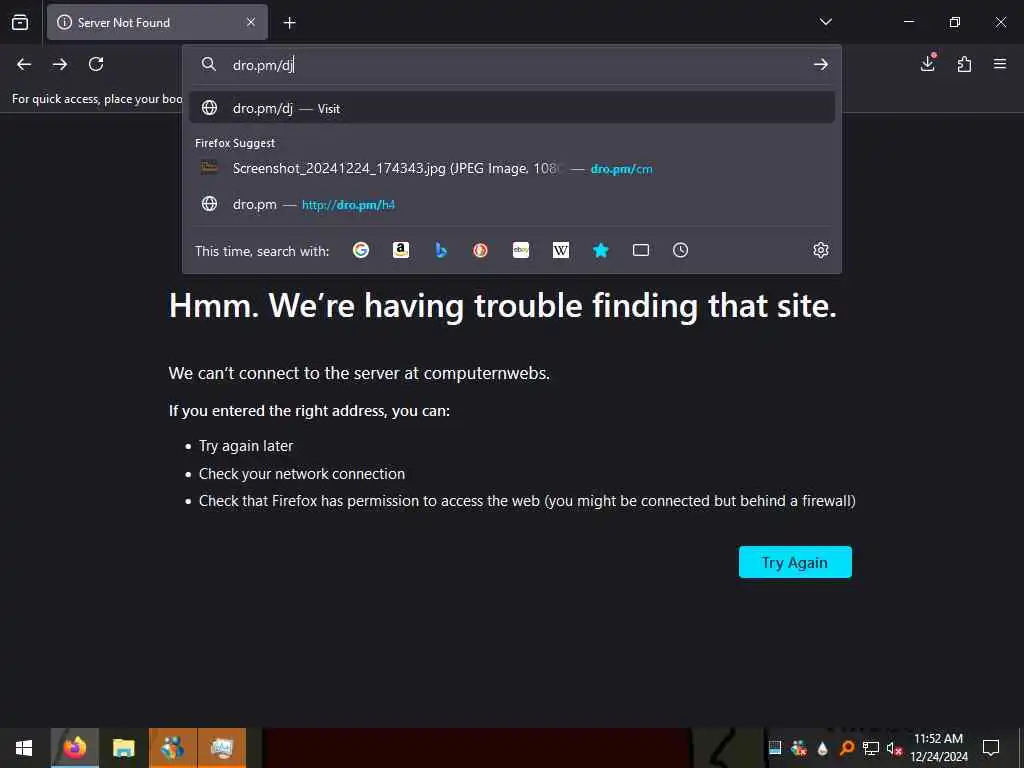
Task: Search in open Tabs icon
Action: [641, 250]
